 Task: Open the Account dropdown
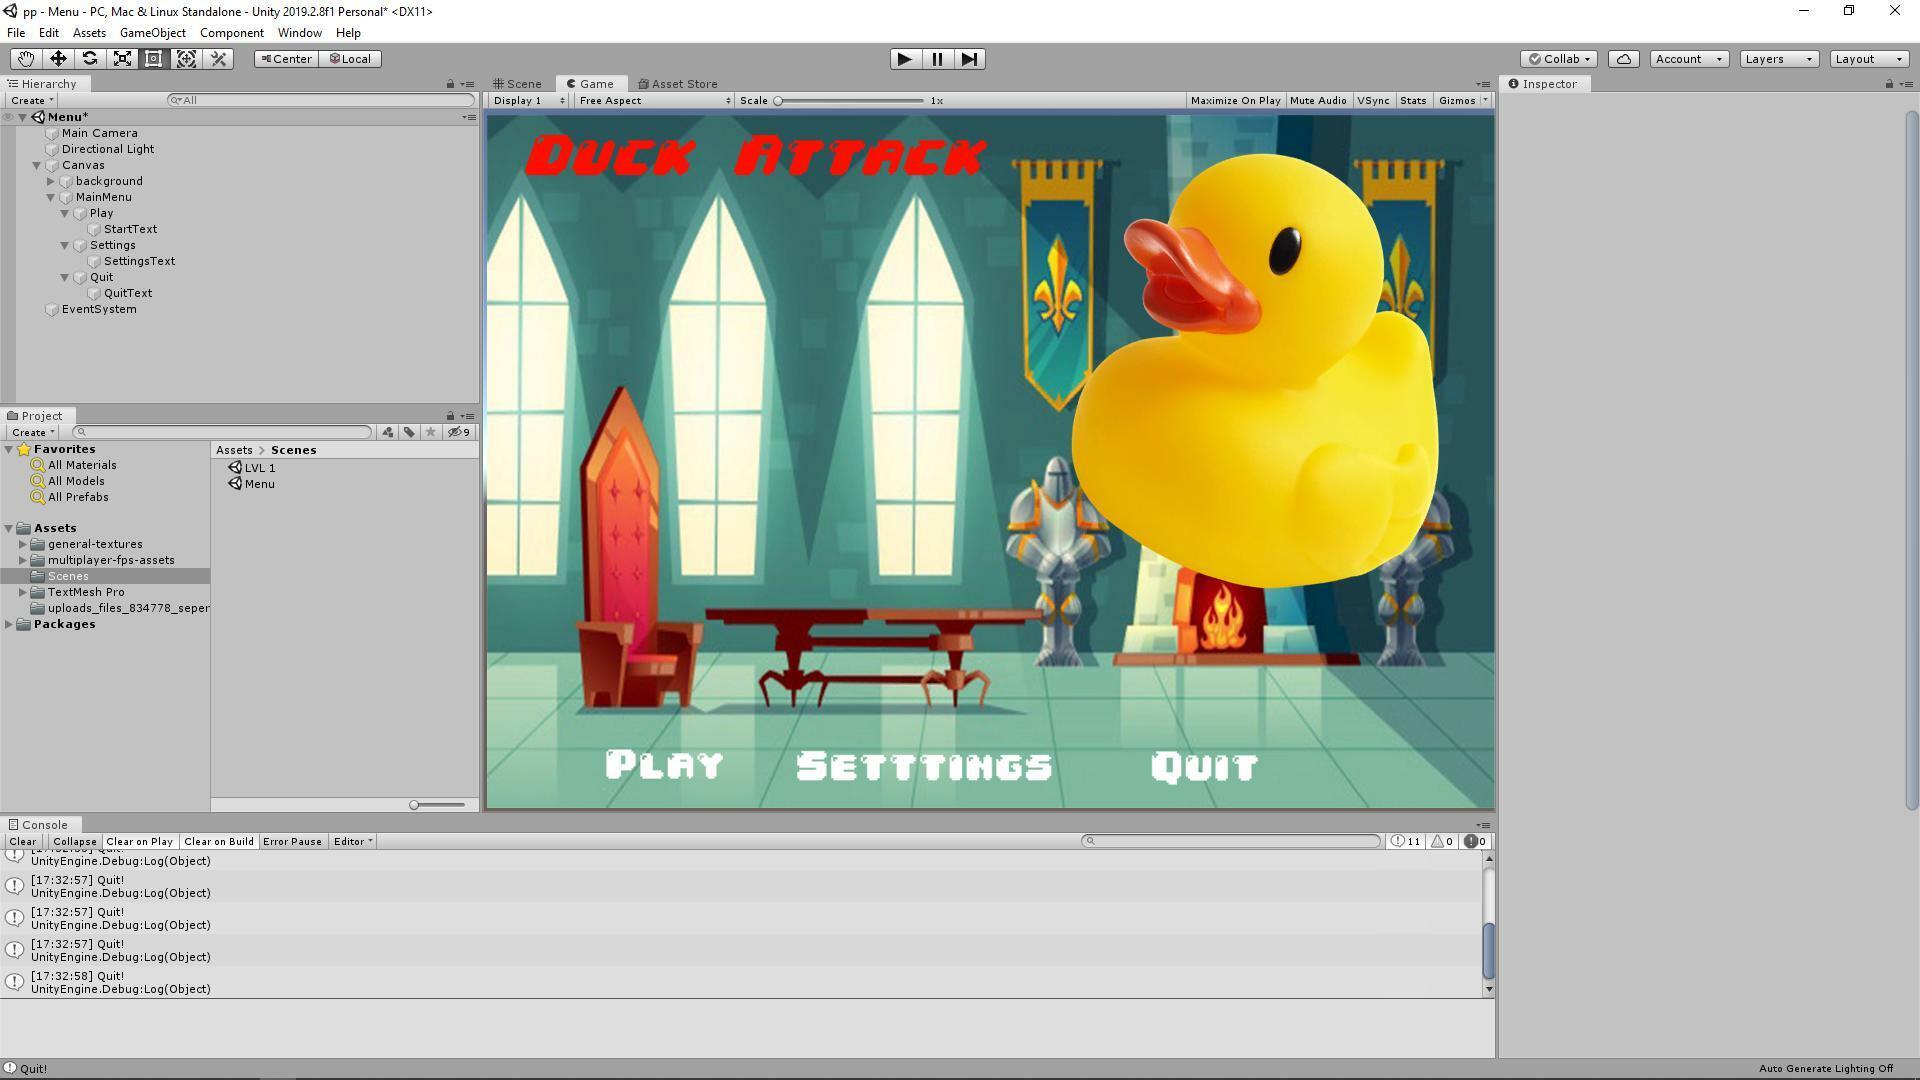(x=1689, y=59)
